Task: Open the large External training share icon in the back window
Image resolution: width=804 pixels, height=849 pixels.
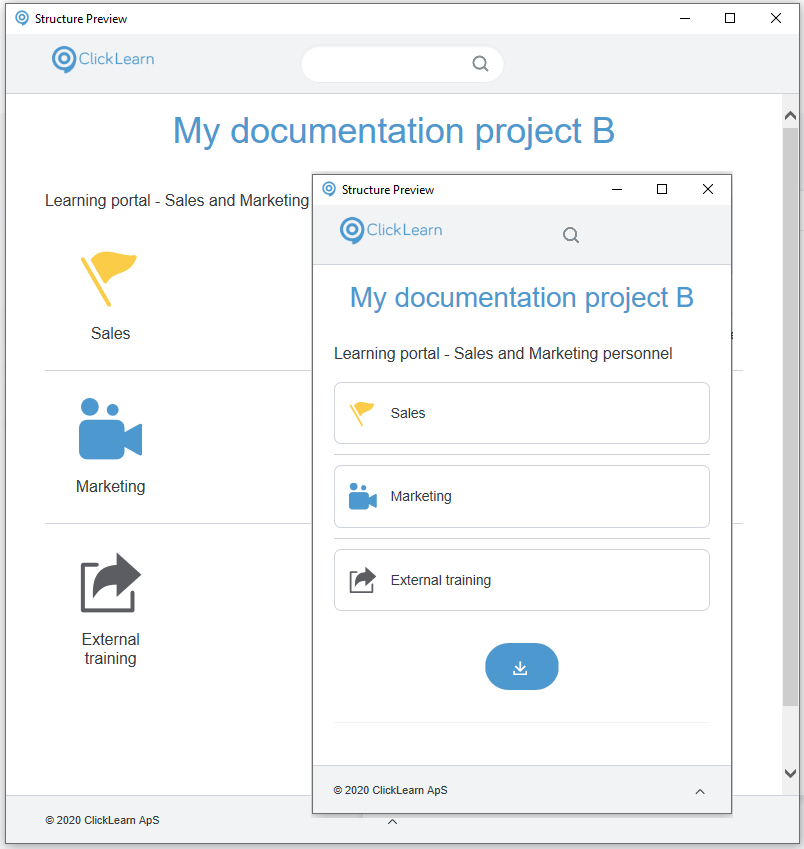Action: (111, 583)
